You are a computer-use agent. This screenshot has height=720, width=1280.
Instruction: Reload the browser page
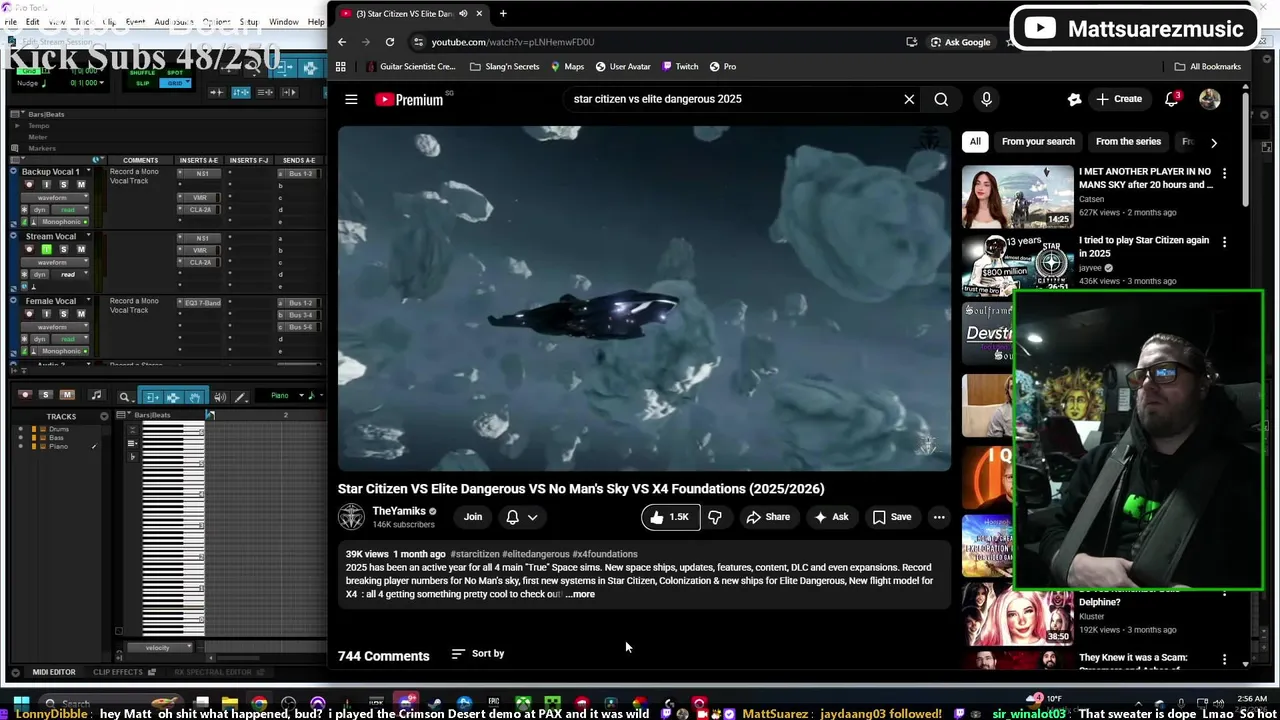(x=390, y=42)
